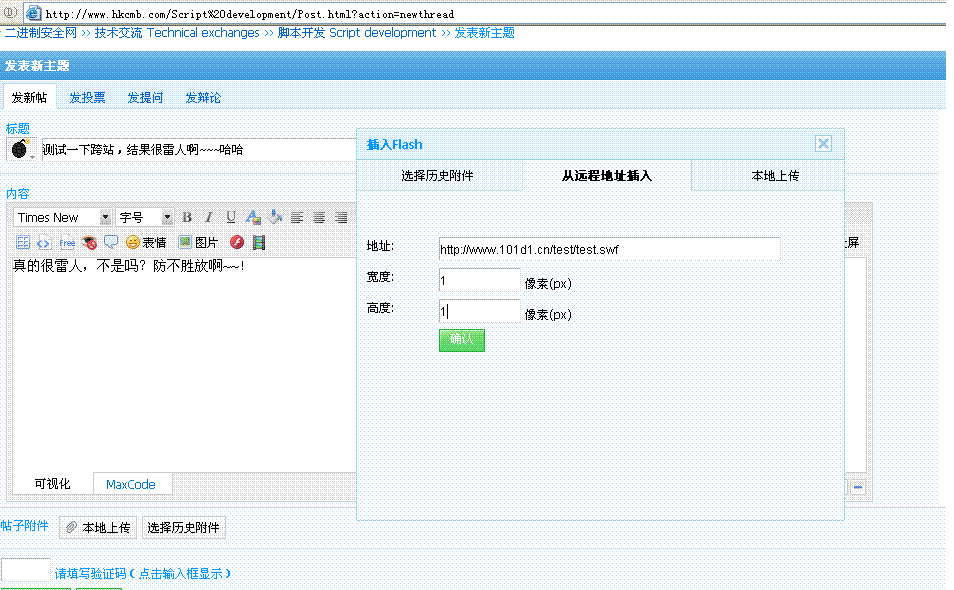Open the bomb topic icon dropdown
954x590 pixels.
click(21, 150)
